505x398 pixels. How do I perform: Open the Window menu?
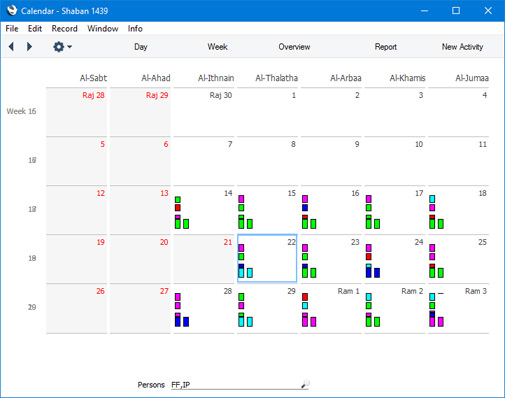pos(103,29)
